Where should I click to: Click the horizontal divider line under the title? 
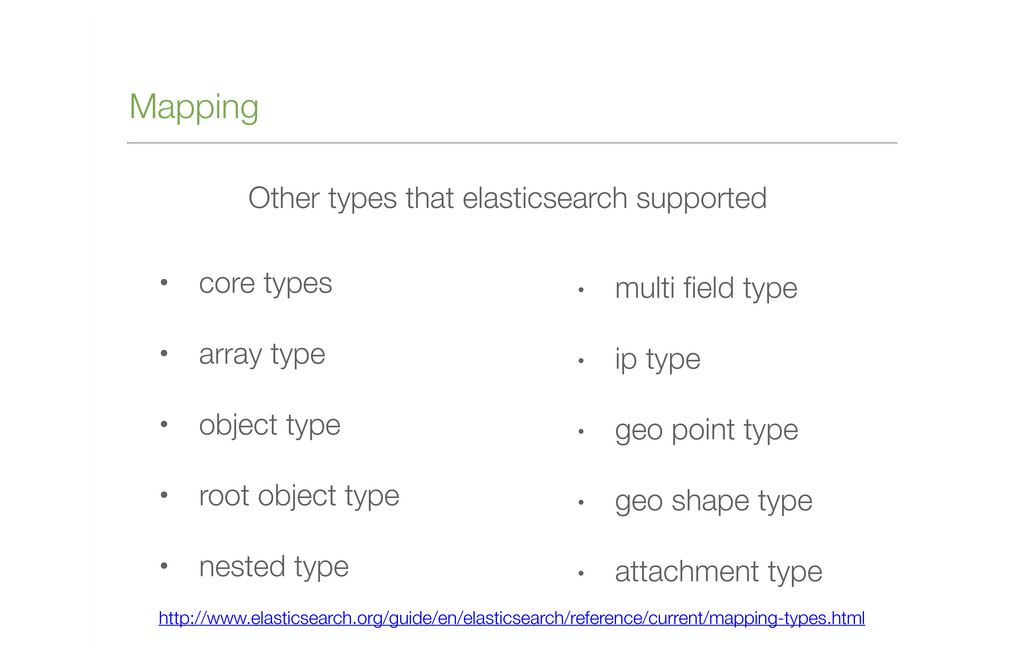pyautogui.click(x=512, y=142)
